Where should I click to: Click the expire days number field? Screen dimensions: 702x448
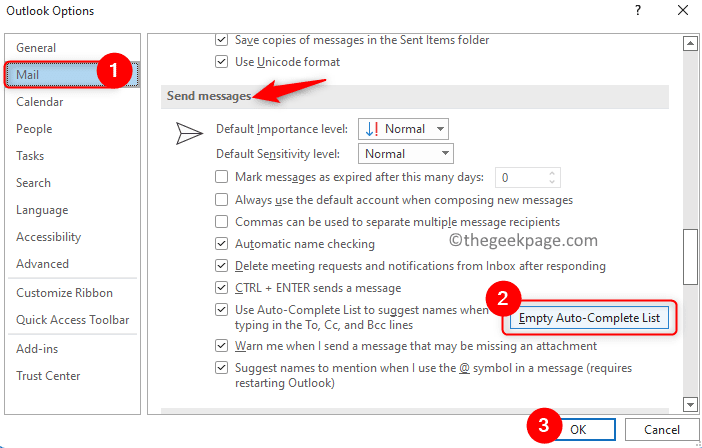coord(522,178)
